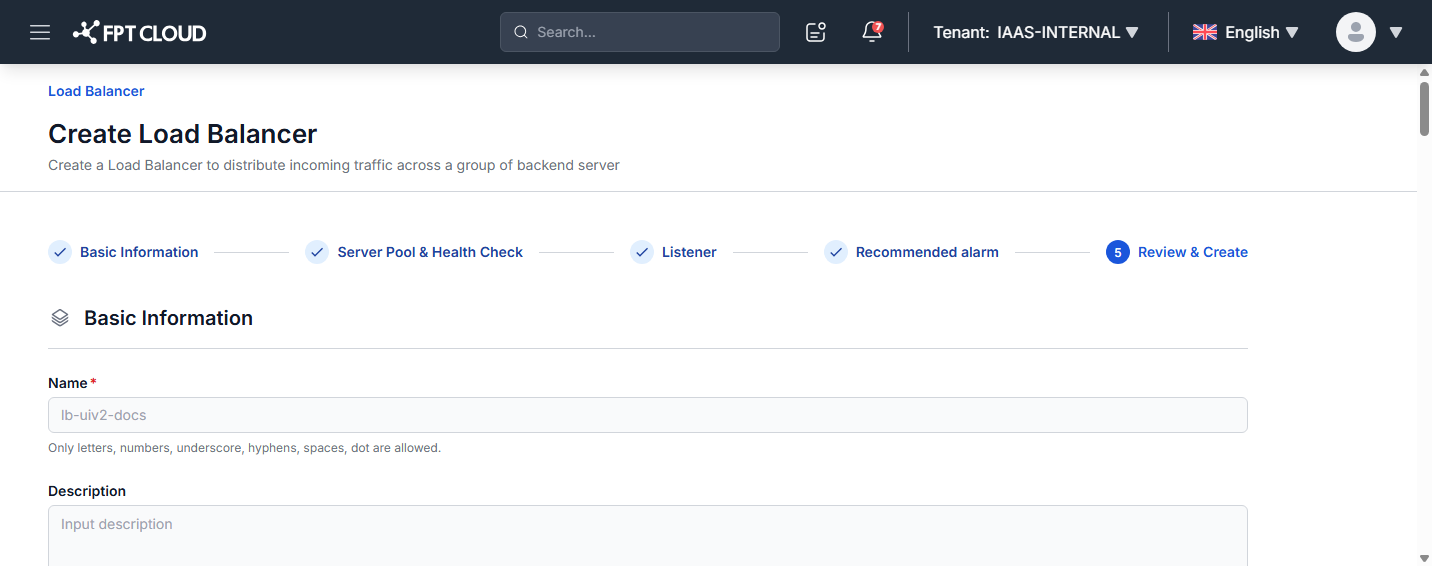Screen dimensions: 1432x566
Task: Click the UK flag language icon
Action: 1205,32
